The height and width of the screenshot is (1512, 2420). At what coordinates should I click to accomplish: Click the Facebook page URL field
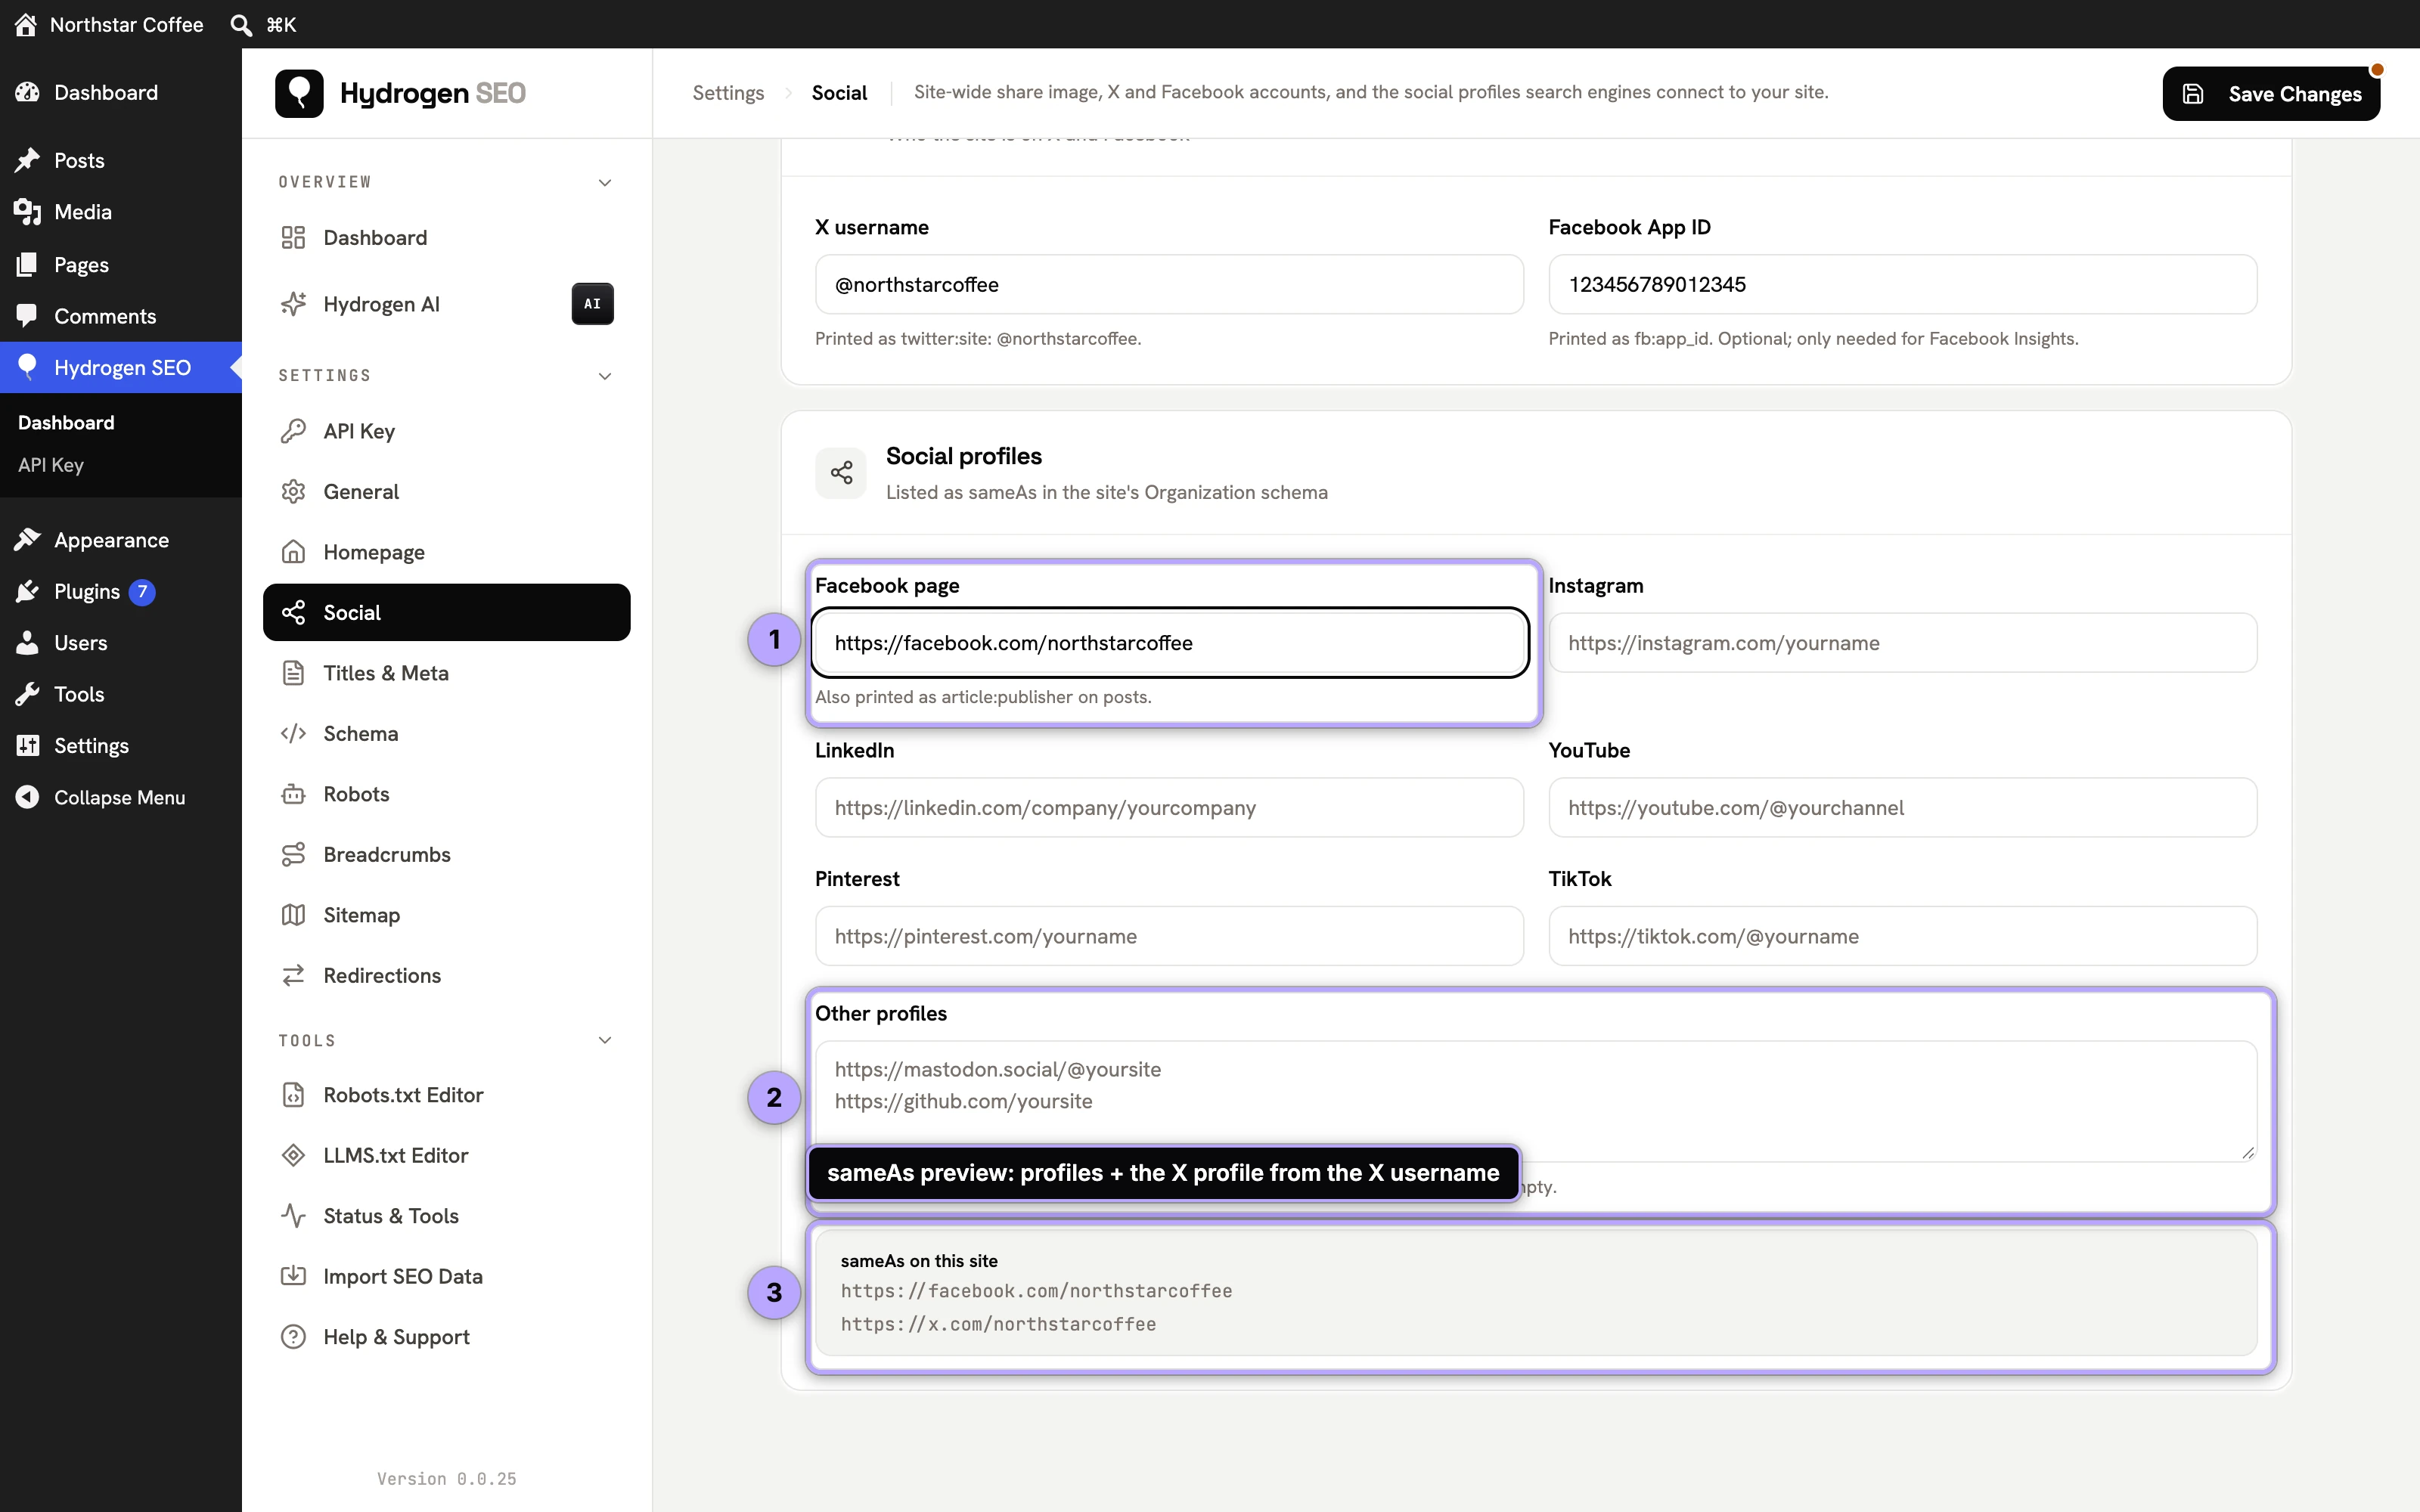[1169, 643]
